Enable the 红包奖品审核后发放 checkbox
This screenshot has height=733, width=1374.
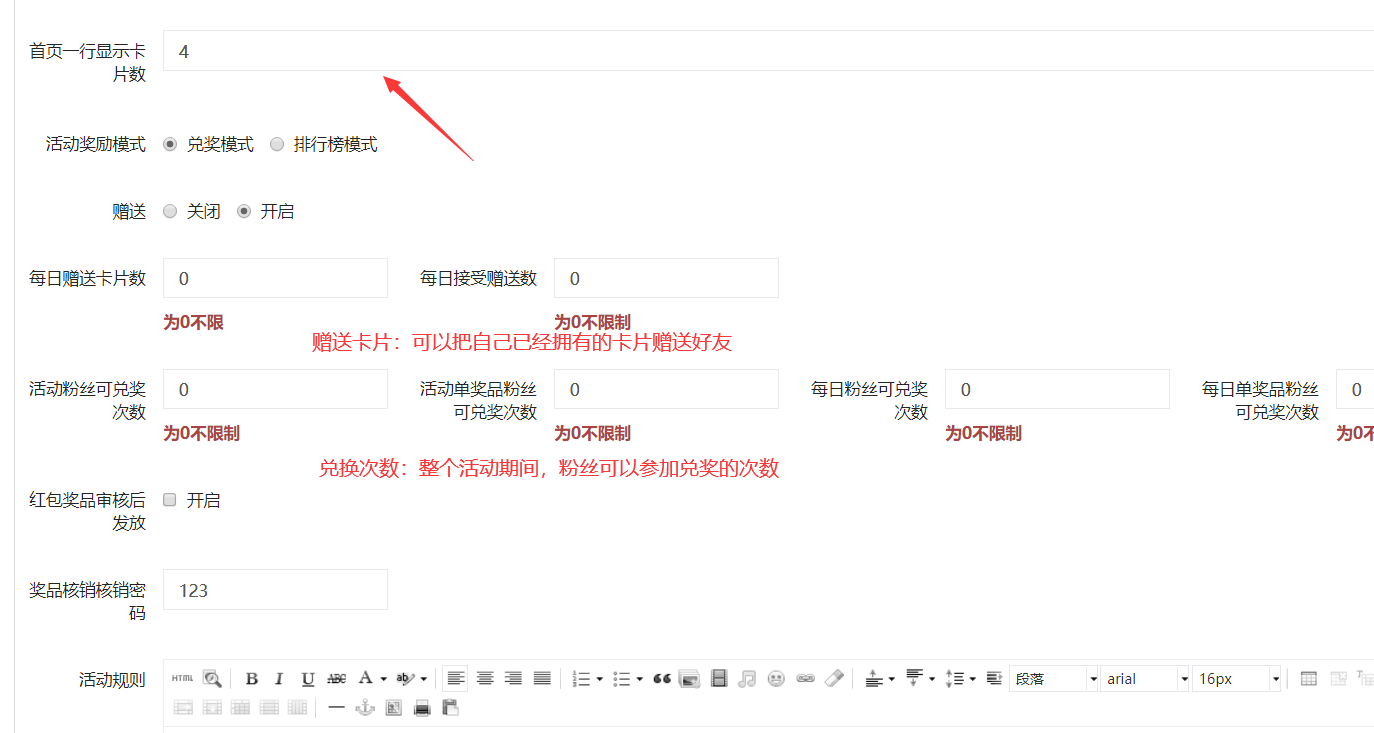point(170,500)
